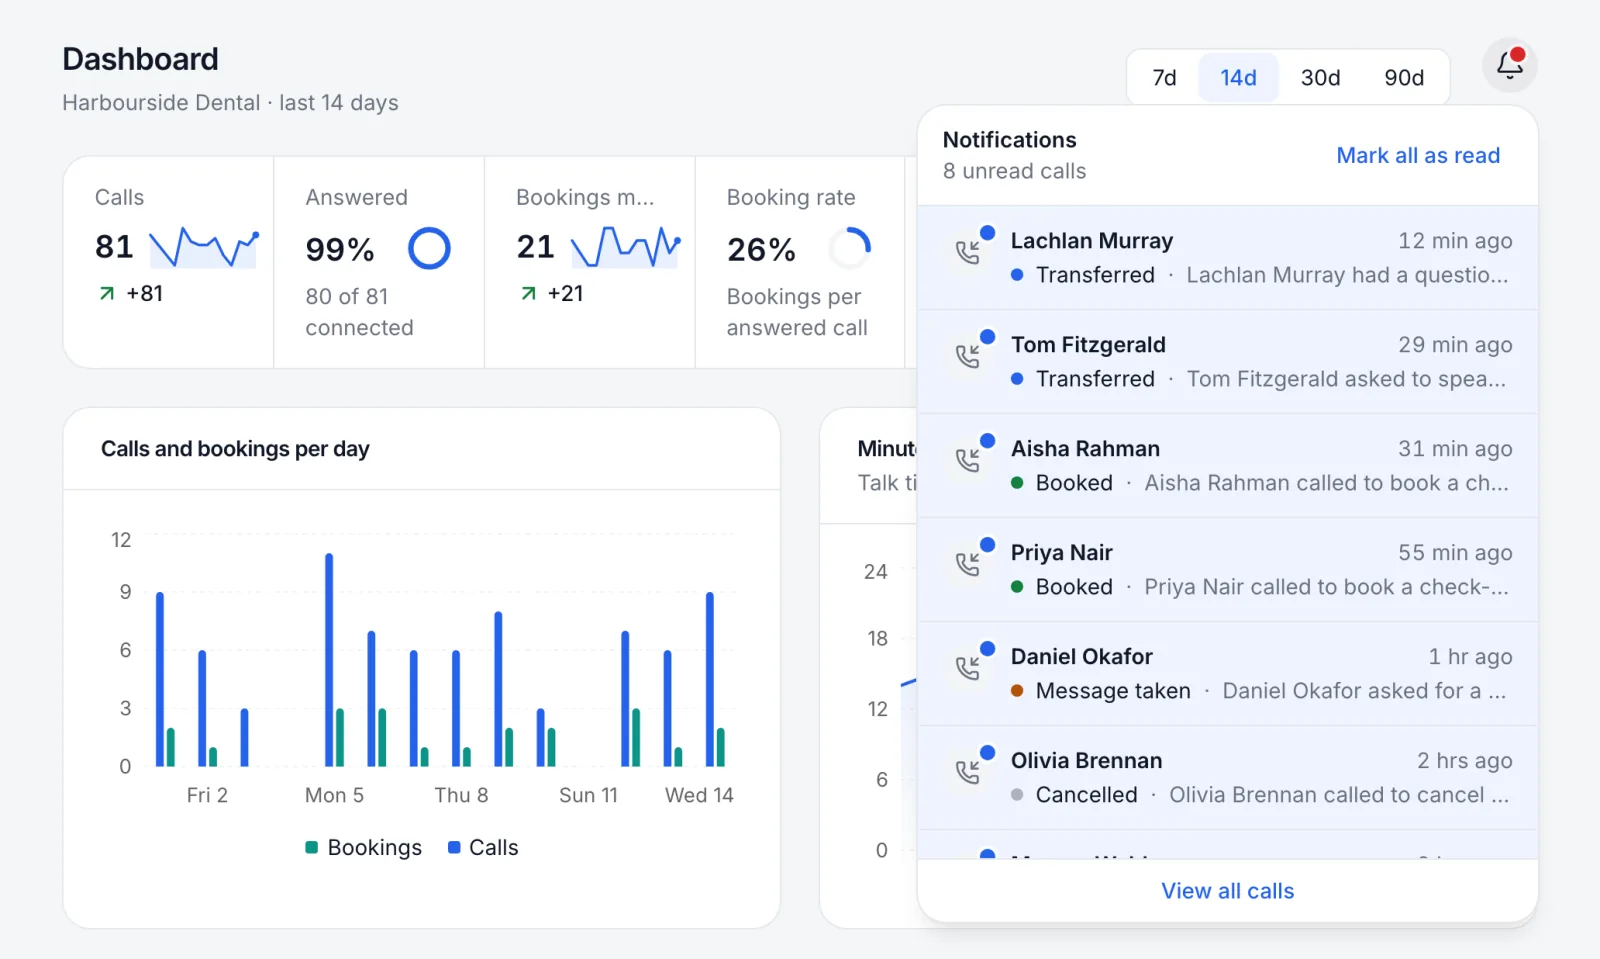Click the Bookings legend green swatch
The image size is (1600, 959).
311,848
